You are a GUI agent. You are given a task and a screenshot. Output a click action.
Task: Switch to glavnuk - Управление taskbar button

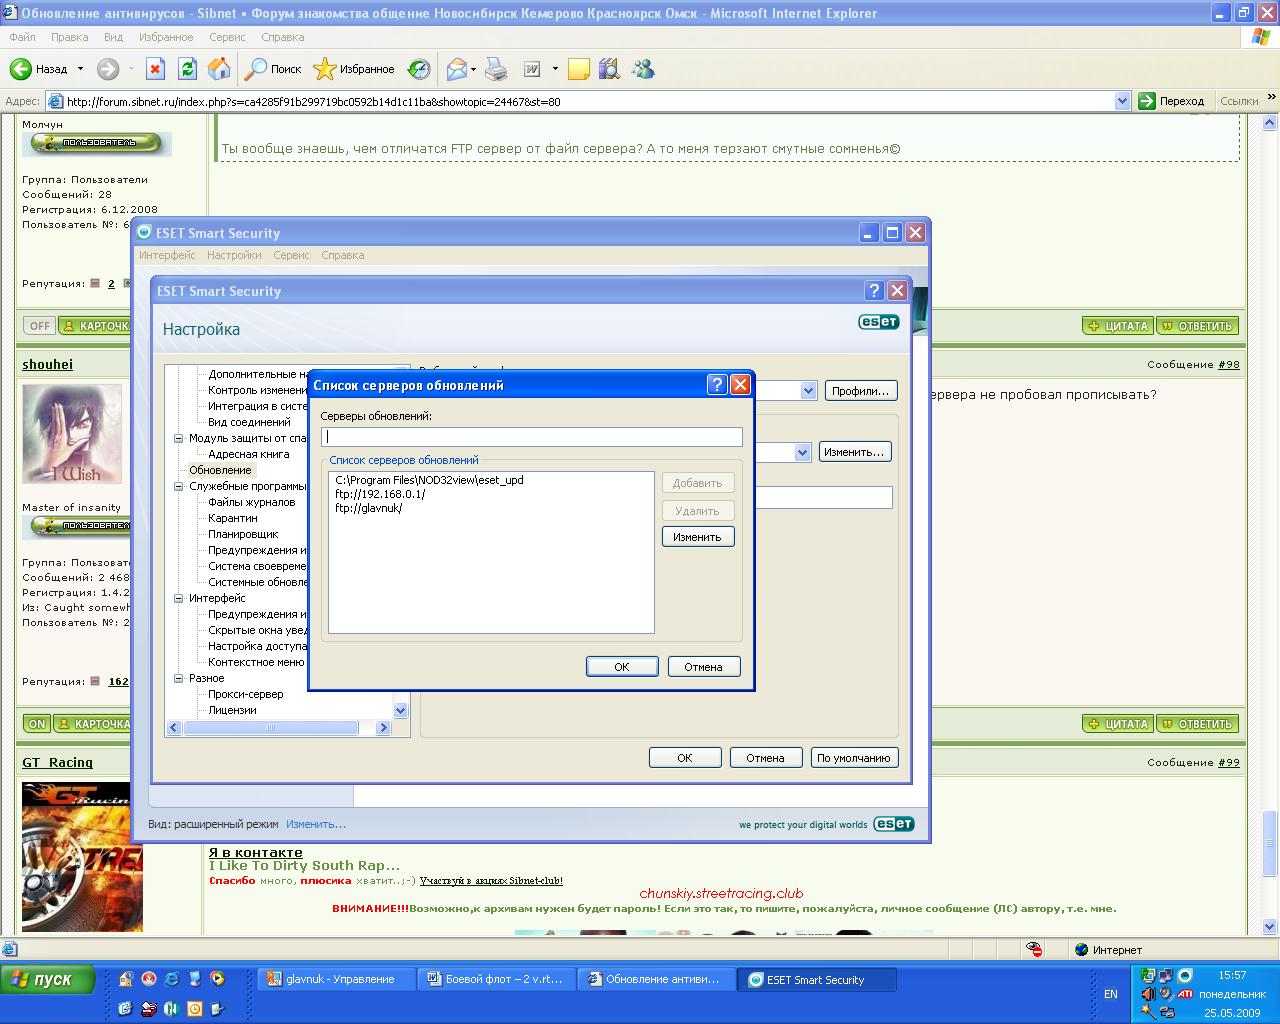(335, 980)
